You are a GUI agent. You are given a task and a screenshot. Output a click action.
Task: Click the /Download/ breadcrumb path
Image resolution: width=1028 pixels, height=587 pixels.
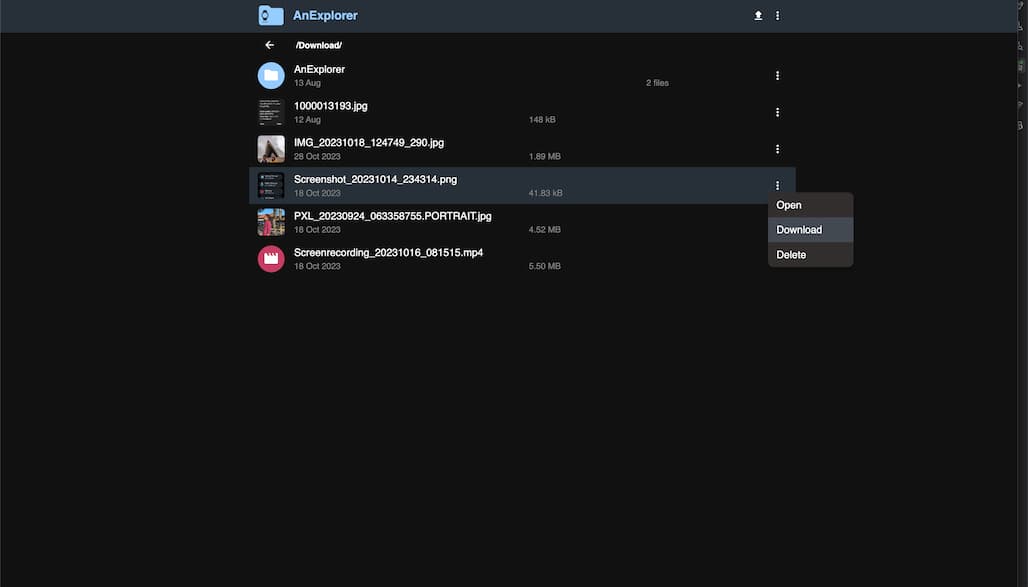click(319, 44)
